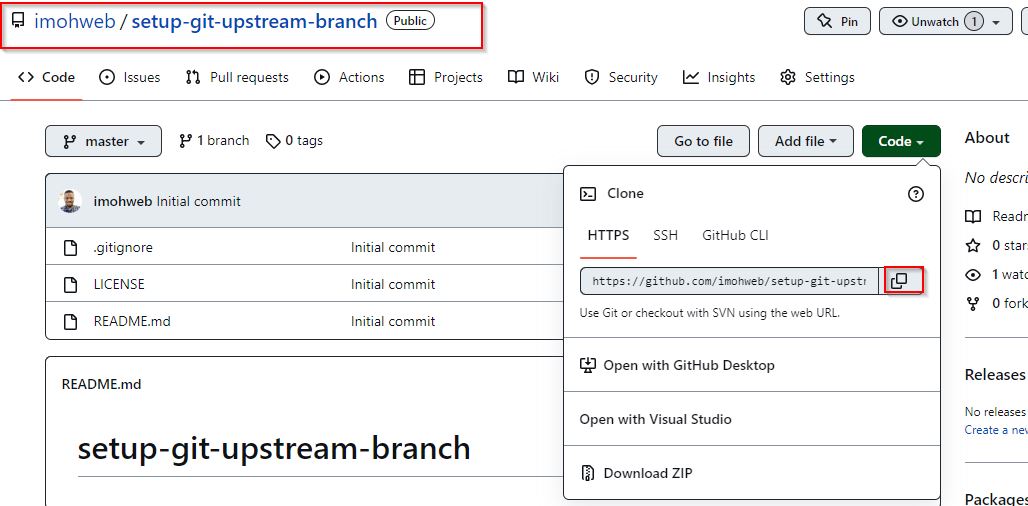
Task: Copy the clone URL with copy icon
Action: (x=900, y=281)
